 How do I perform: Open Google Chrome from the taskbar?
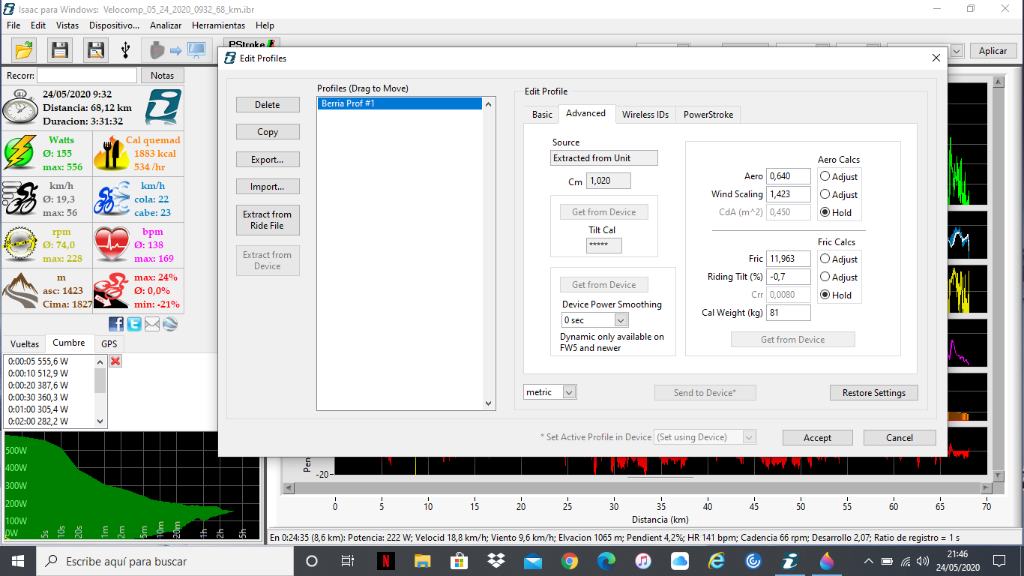click(569, 561)
